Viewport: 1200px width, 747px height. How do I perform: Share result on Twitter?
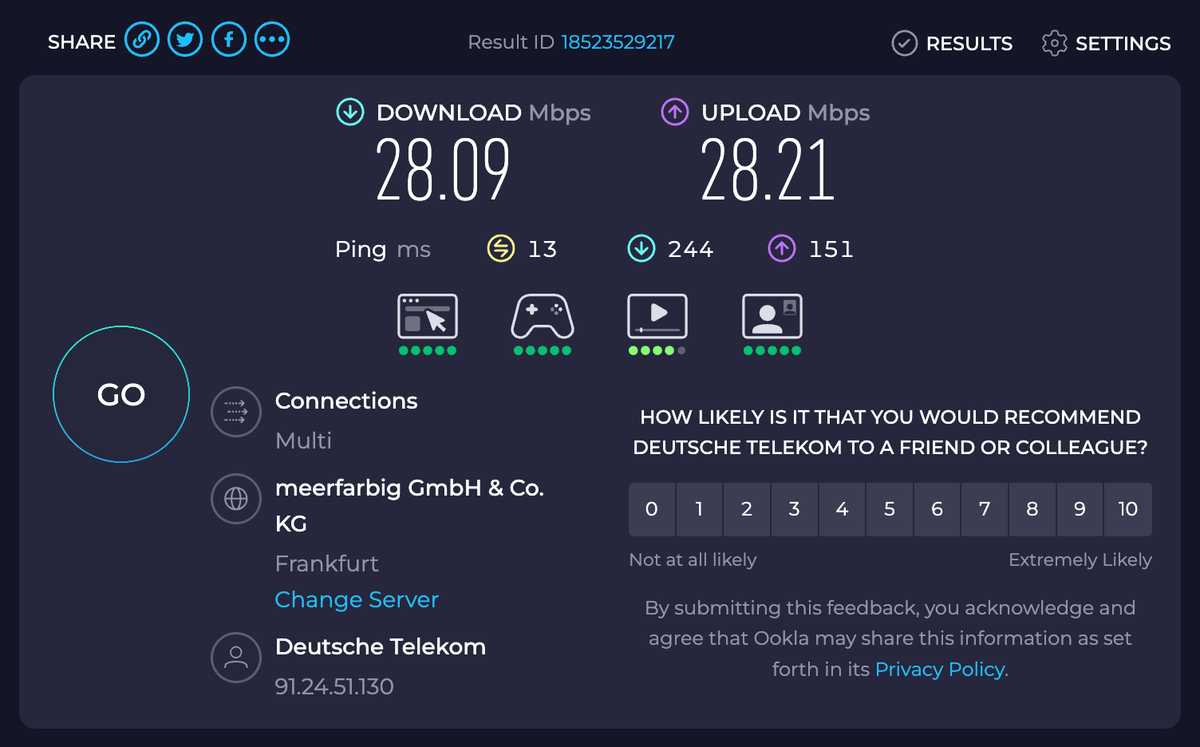pos(185,39)
